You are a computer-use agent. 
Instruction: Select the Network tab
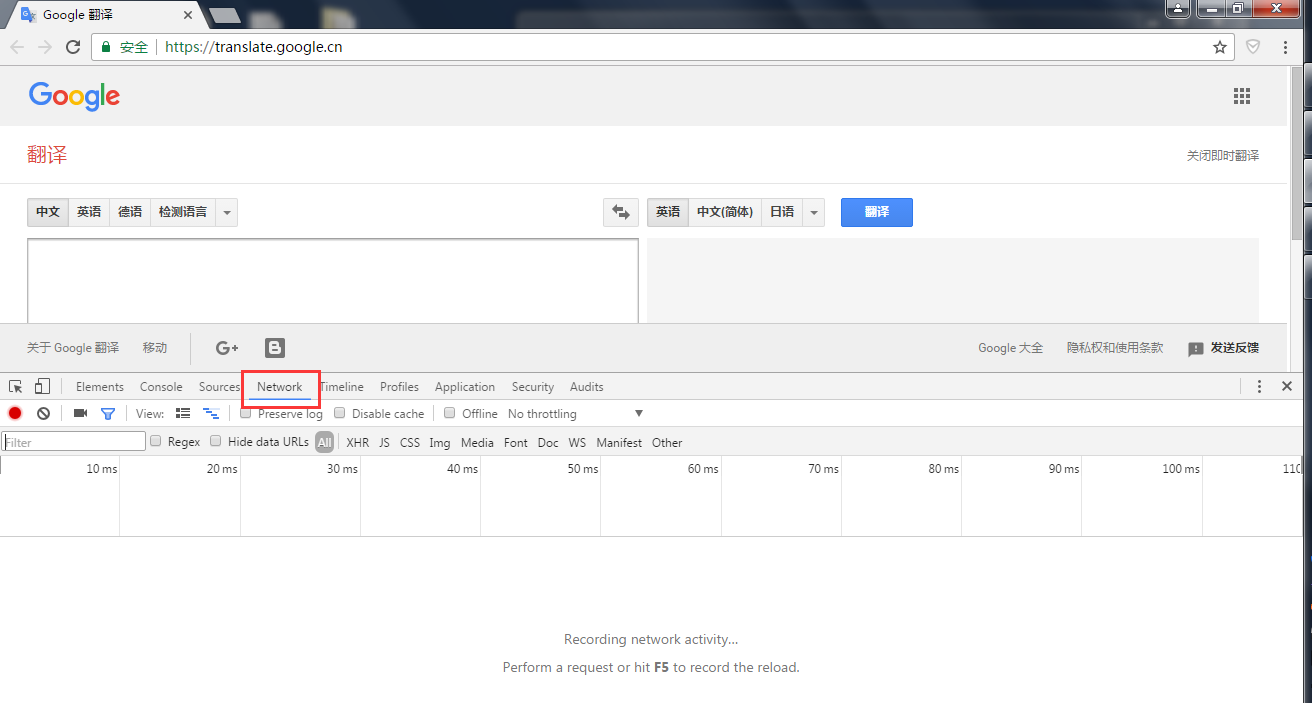click(280, 387)
